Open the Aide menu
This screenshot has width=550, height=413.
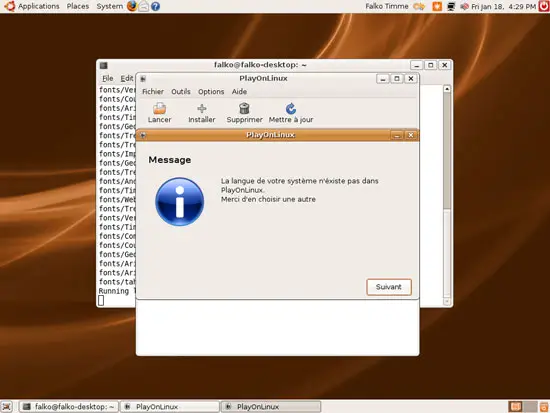[239, 92]
